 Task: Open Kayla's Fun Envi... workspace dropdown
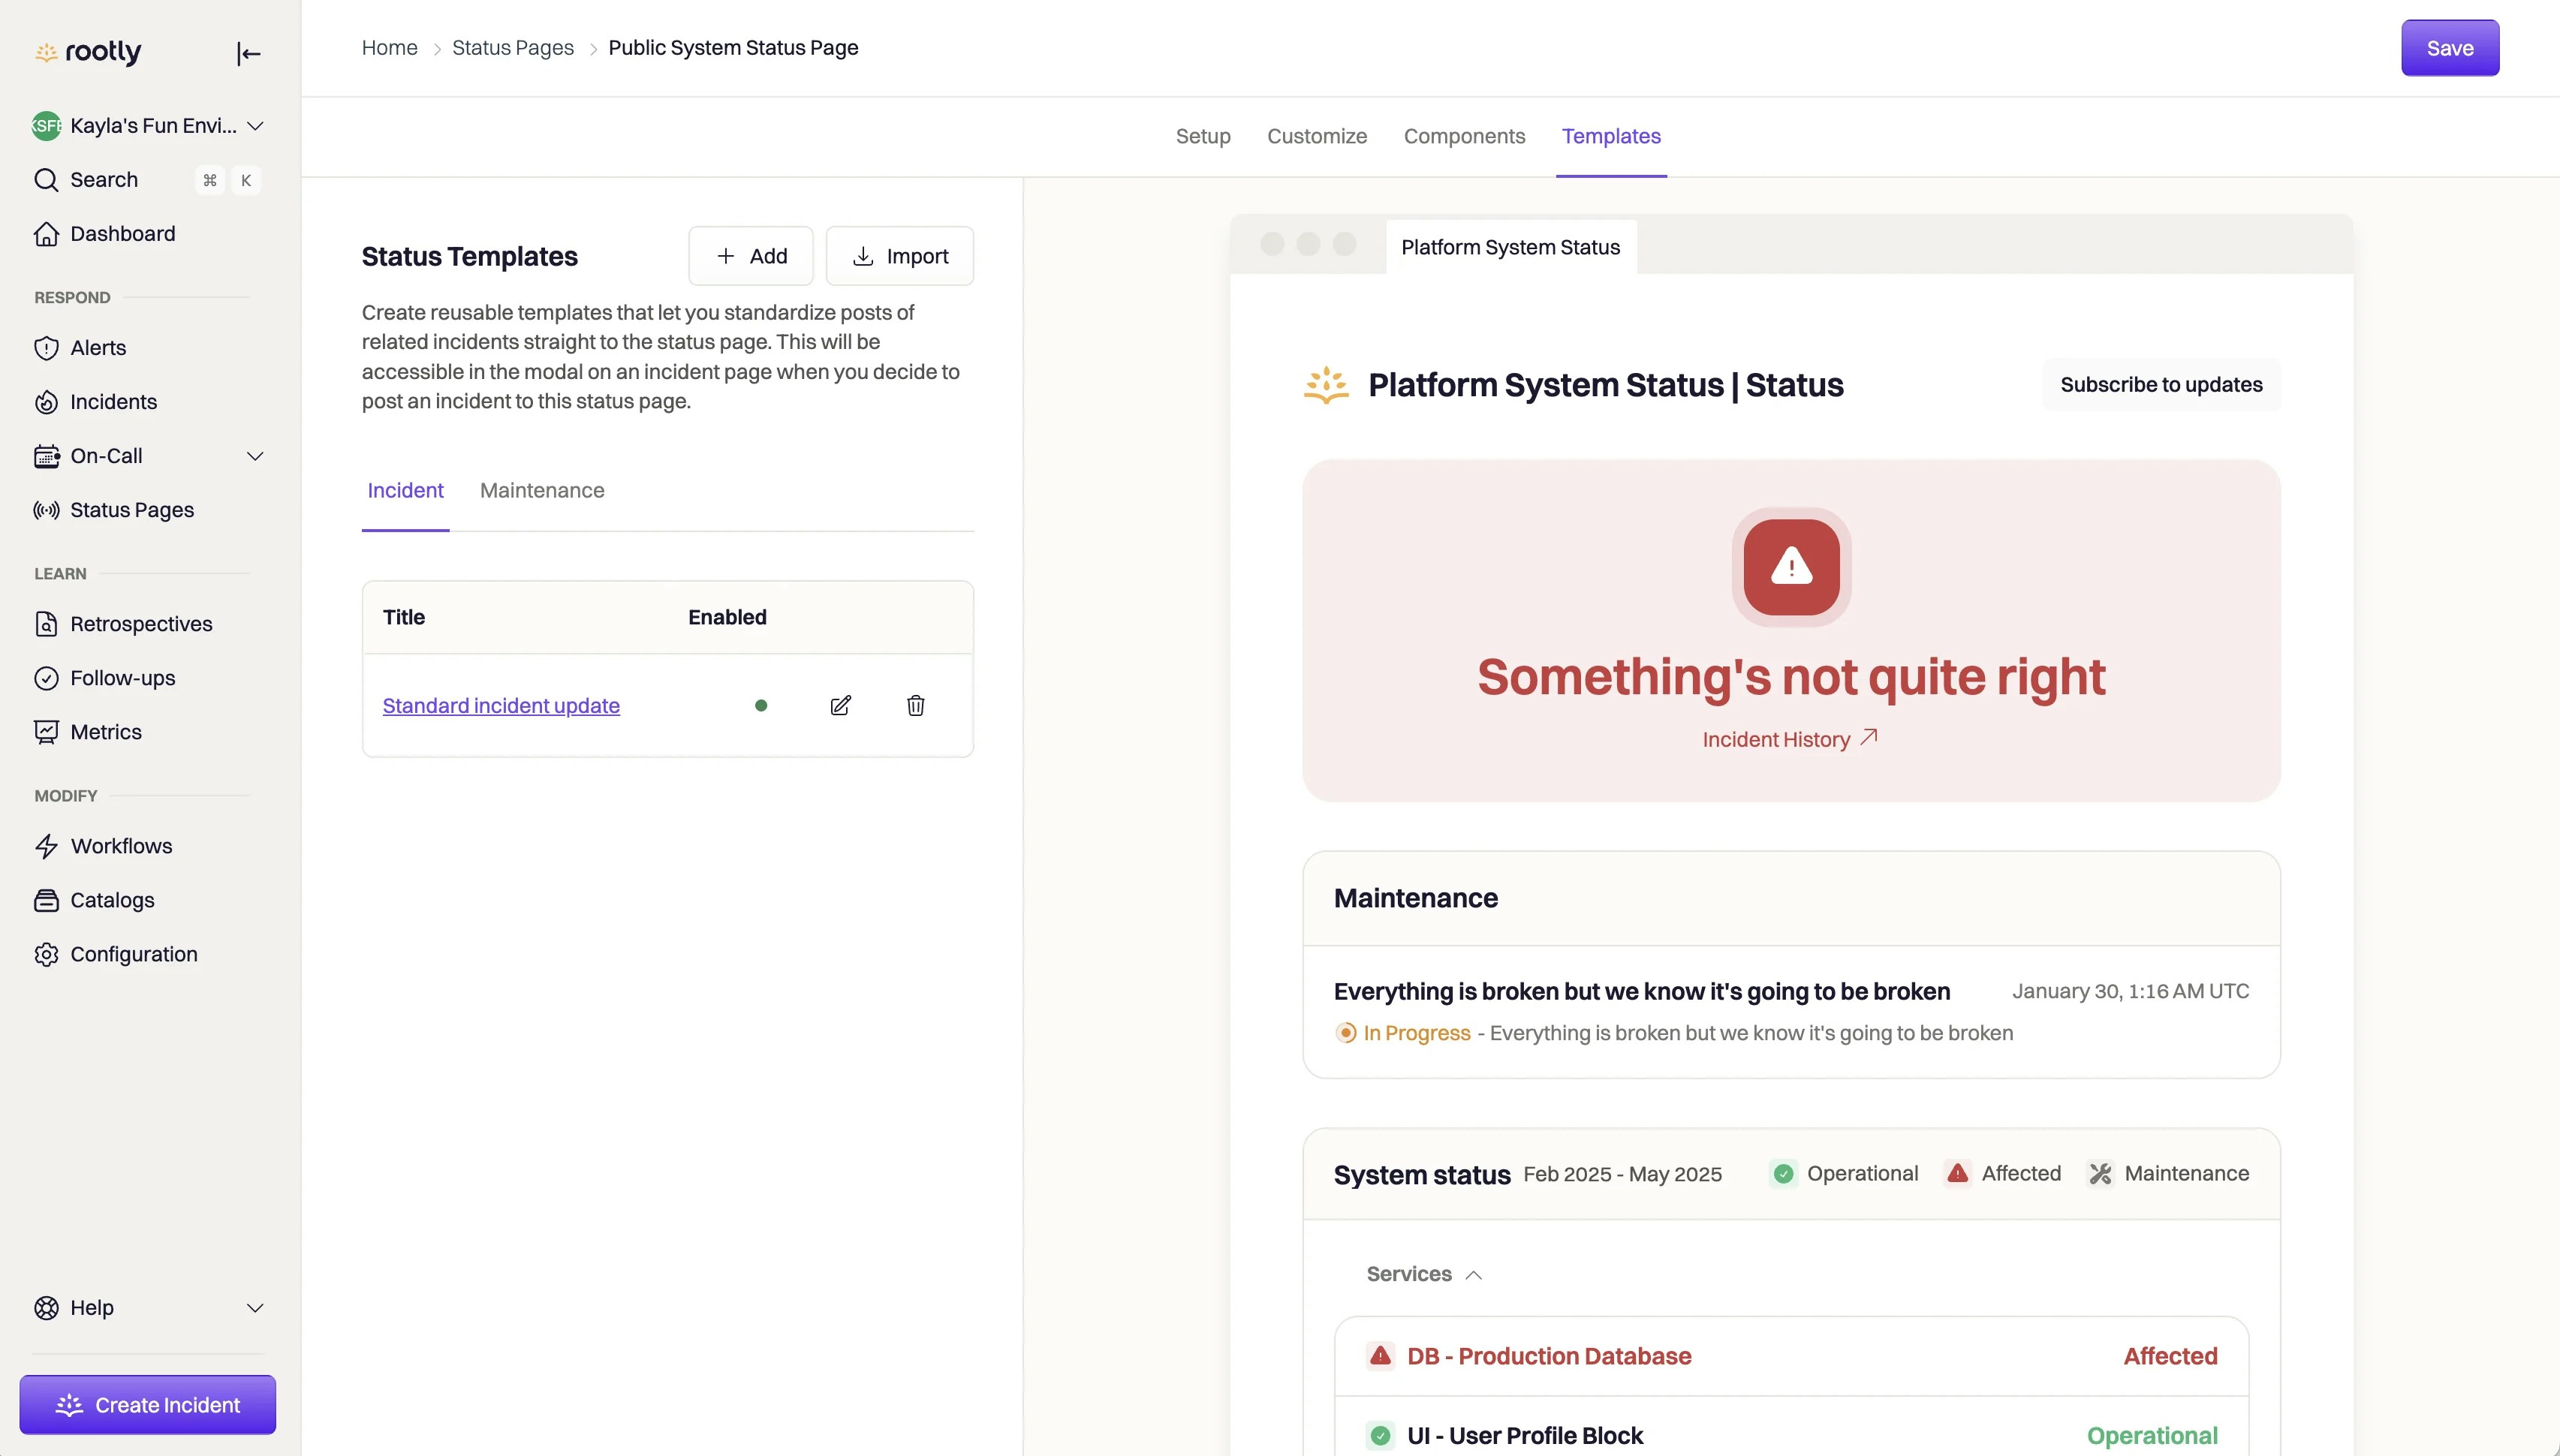(x=147, y=126)
